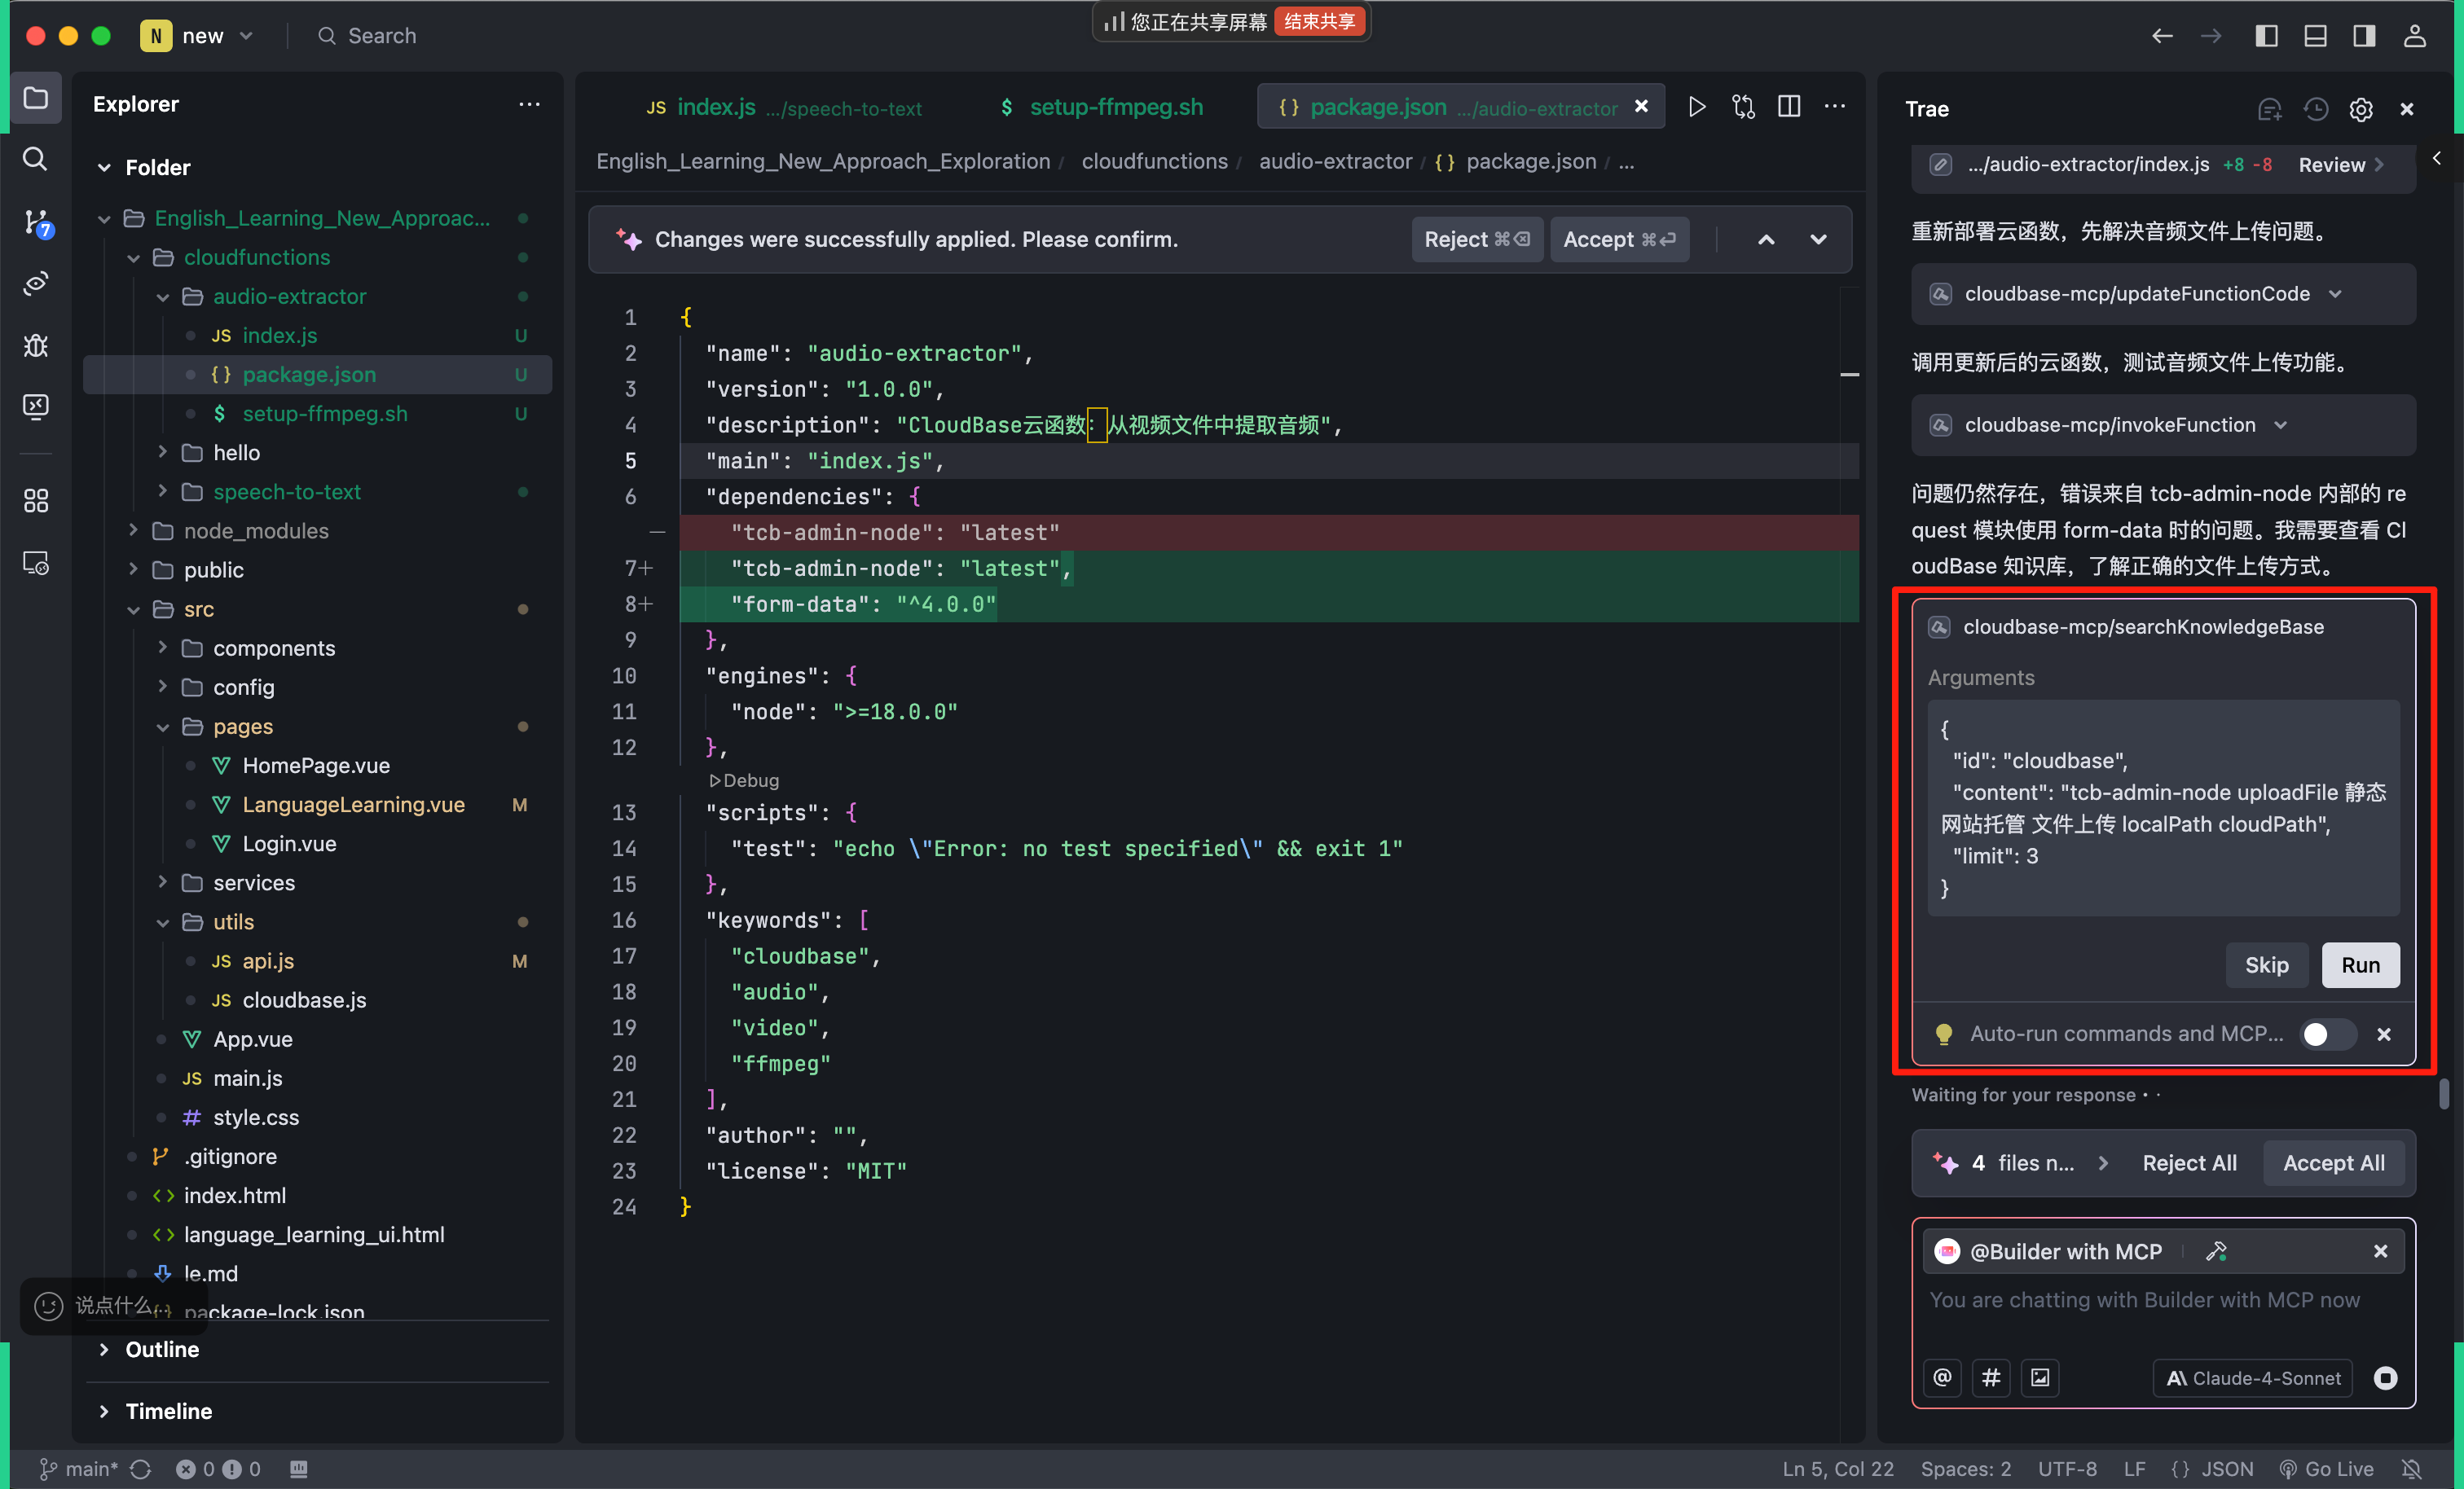2464x1489 pixels.
Task: Navigate back with the left arrow
Action: pyautogui.click(x=2161, y=36)
